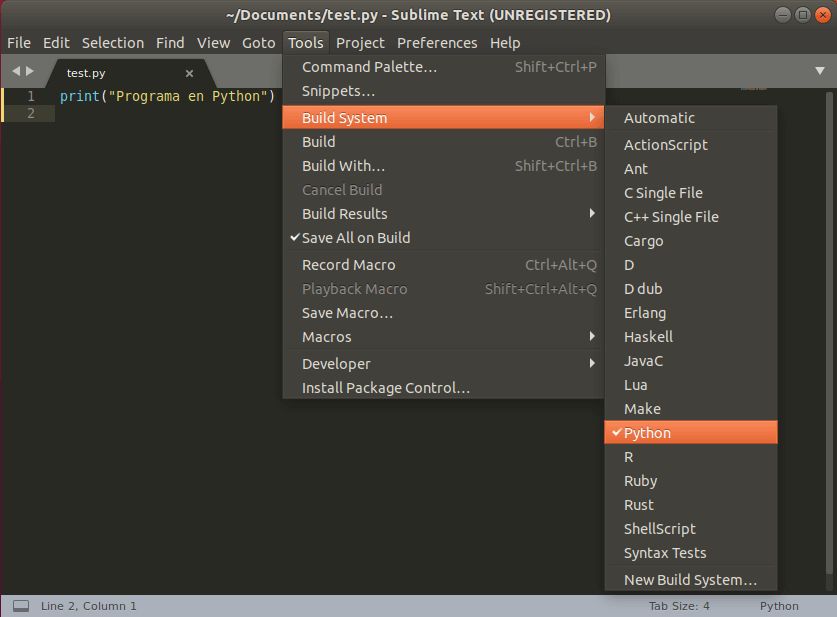The image size is (837, 617).
Task: Open the View menu
Action: click(214, 43)
